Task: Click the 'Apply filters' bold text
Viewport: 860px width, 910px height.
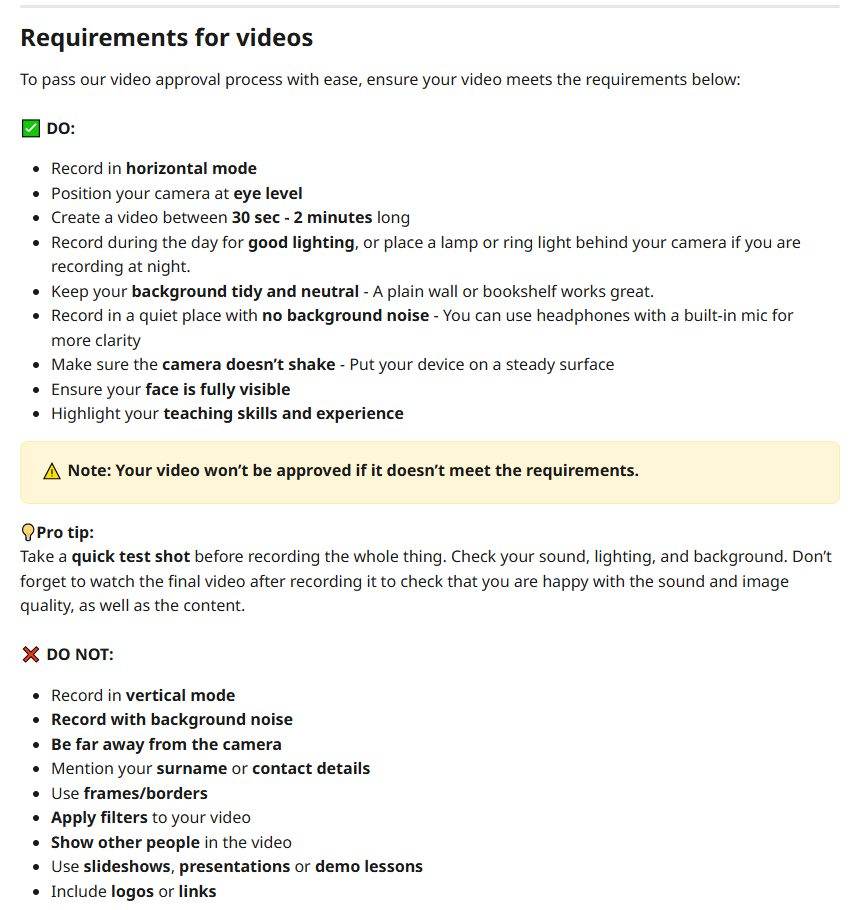Action: pyautogui.click(x=99, y=818)
